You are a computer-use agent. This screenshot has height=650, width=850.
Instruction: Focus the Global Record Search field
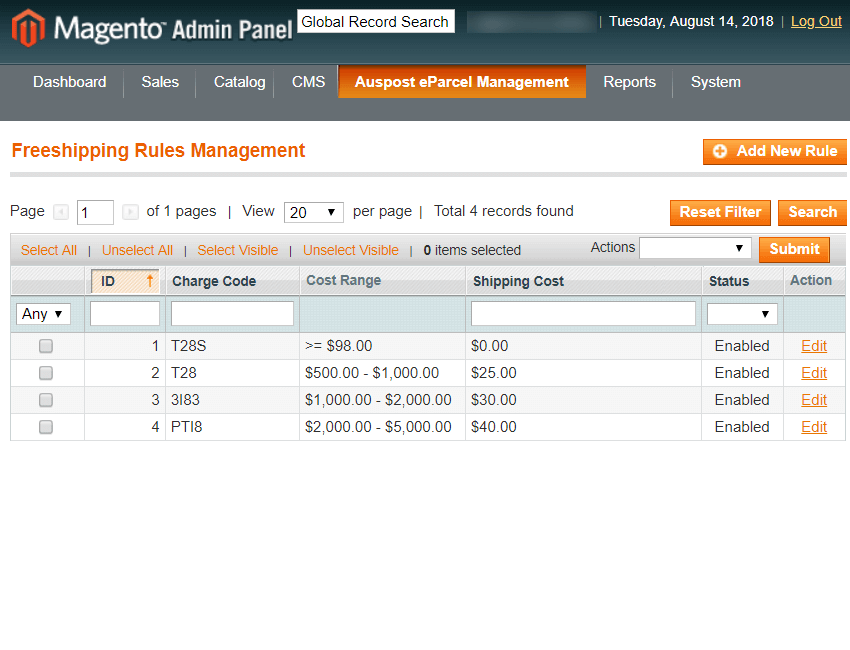coord(376,21)
